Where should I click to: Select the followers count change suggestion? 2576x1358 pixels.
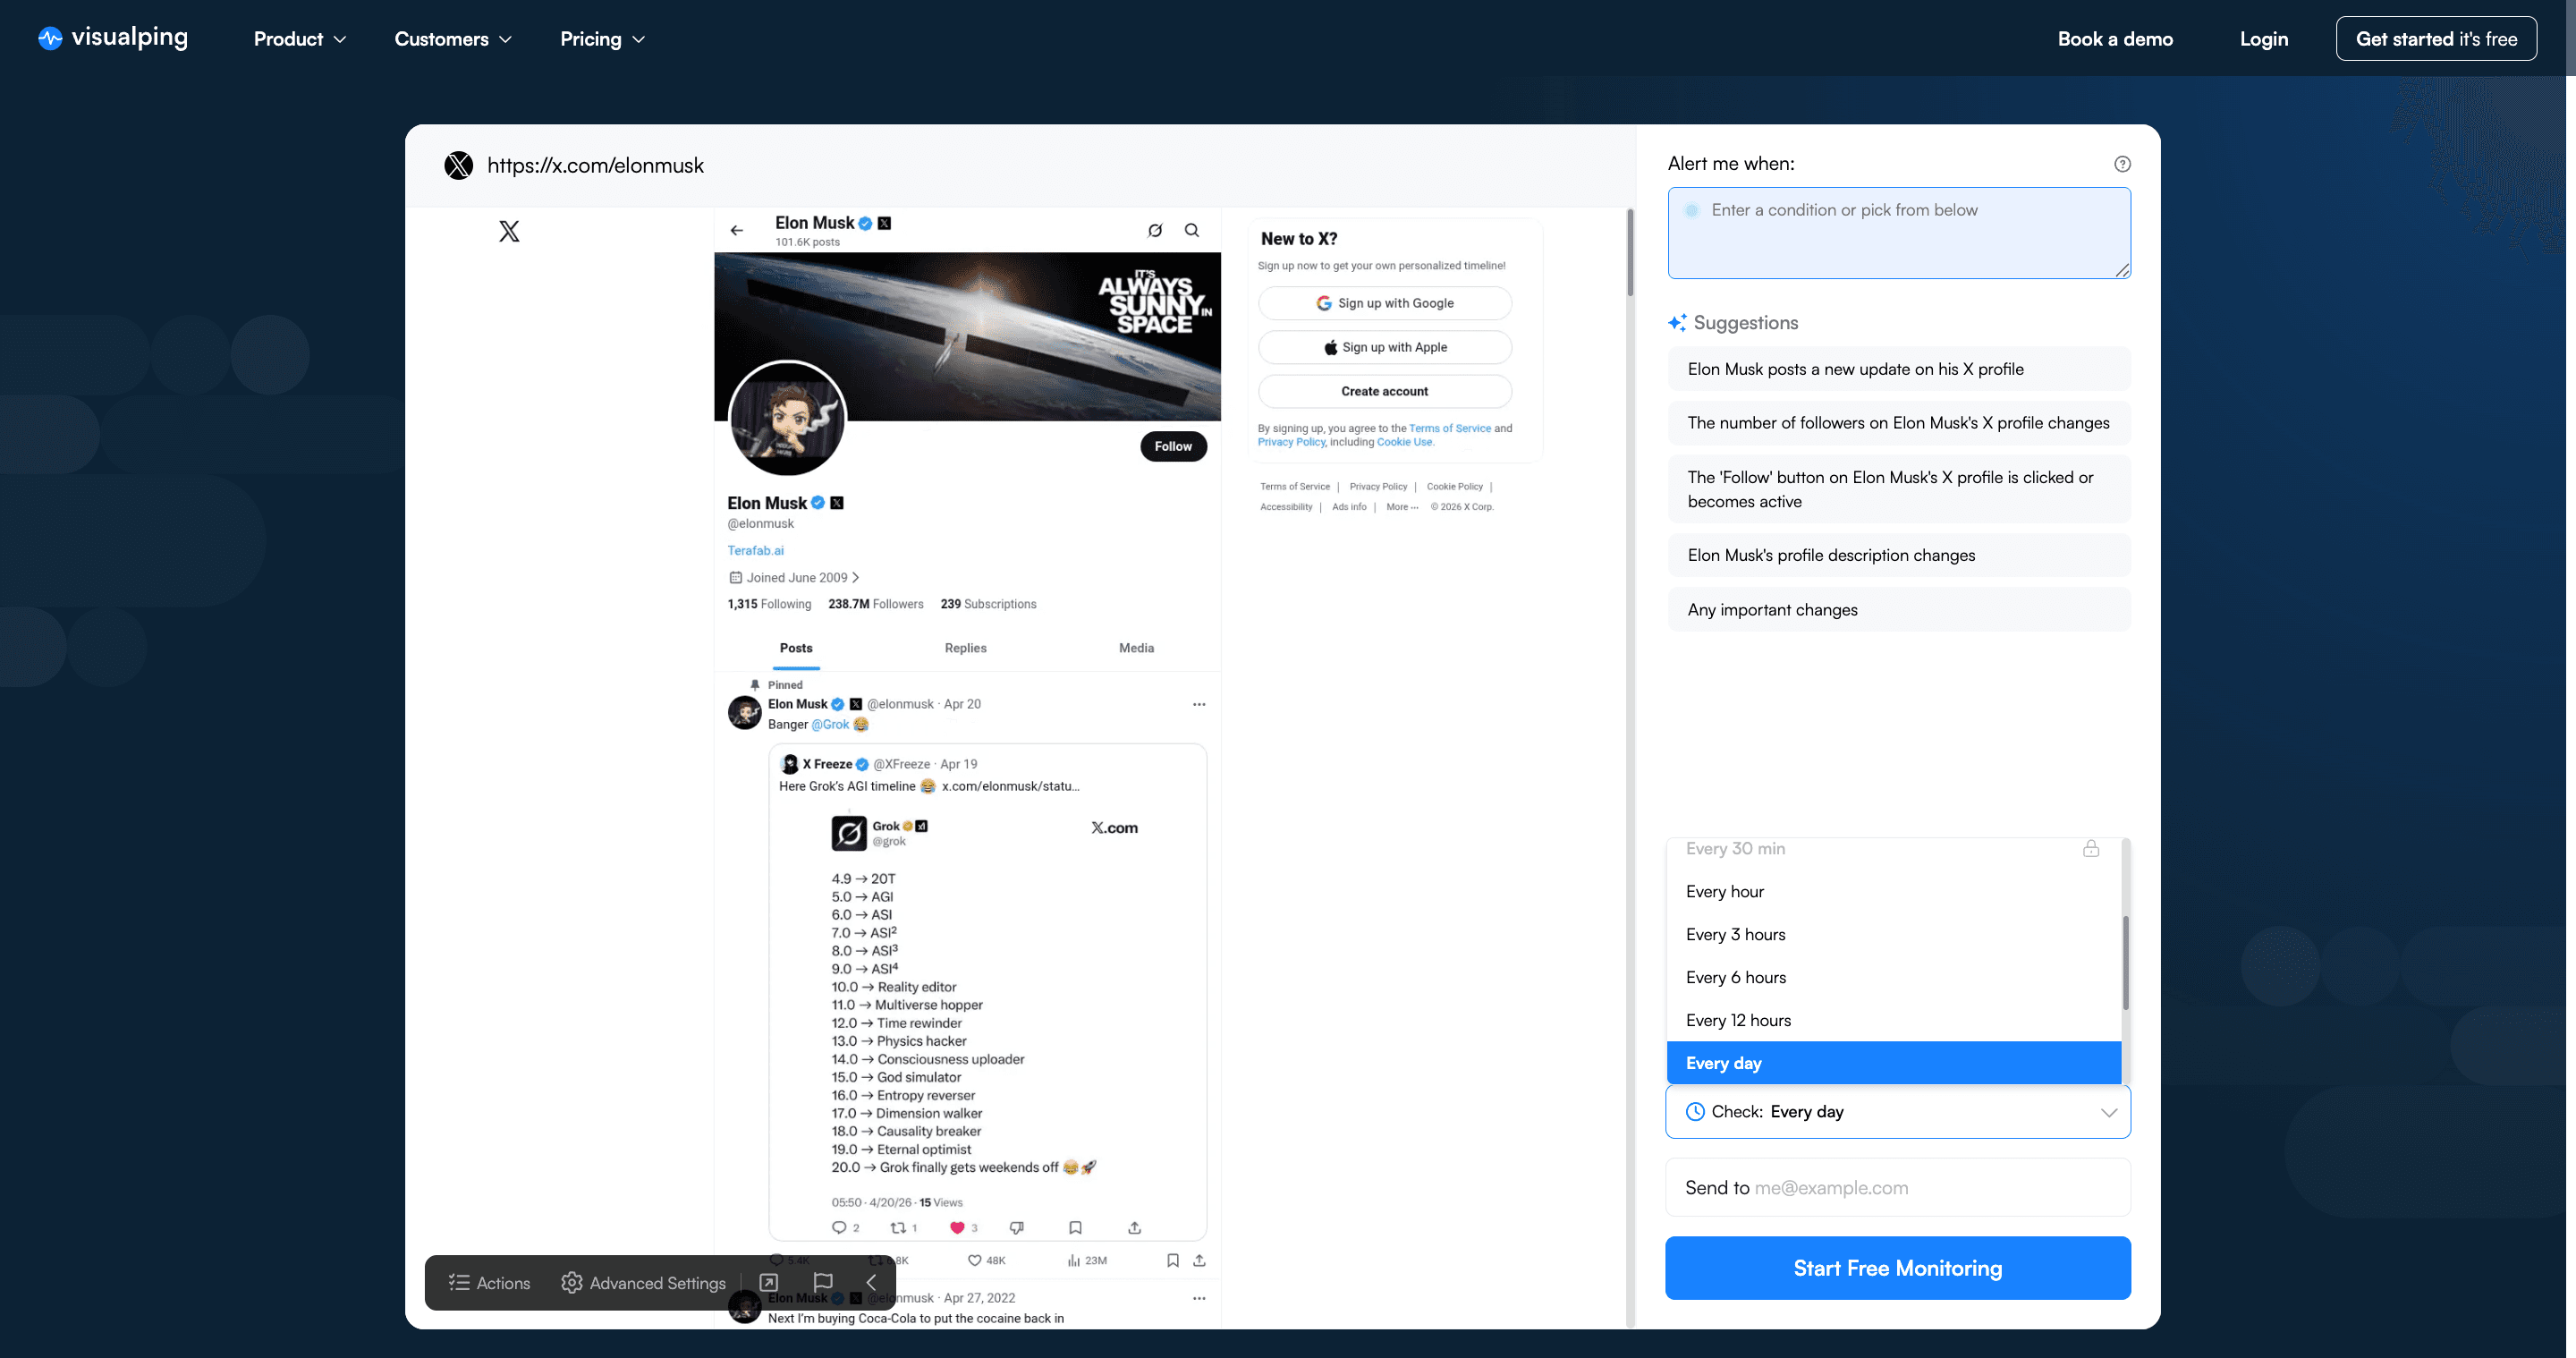tap(1897, 423)
